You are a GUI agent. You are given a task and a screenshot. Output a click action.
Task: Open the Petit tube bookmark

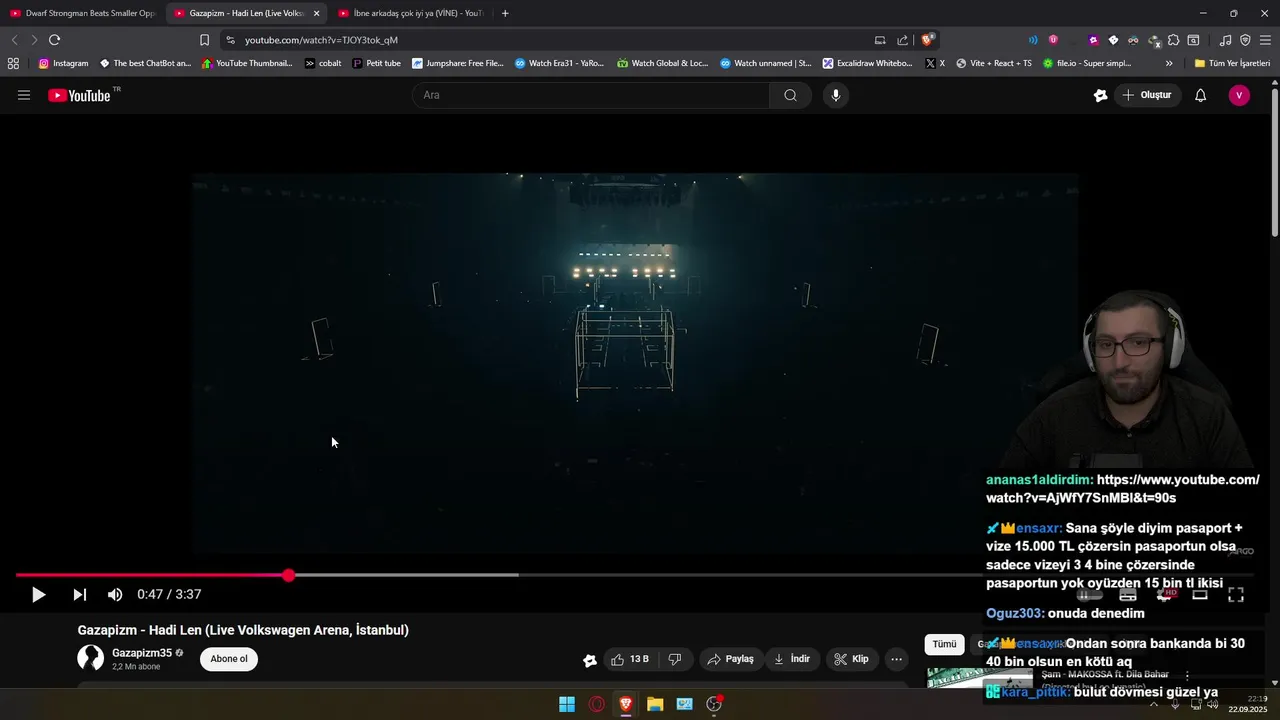376,63
